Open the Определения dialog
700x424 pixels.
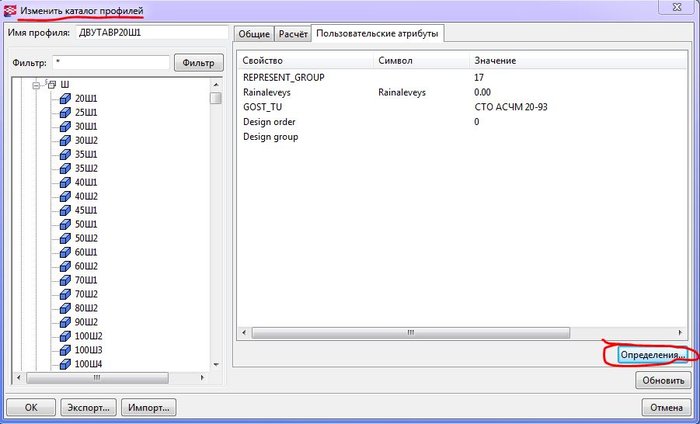(x=653, y=355)
